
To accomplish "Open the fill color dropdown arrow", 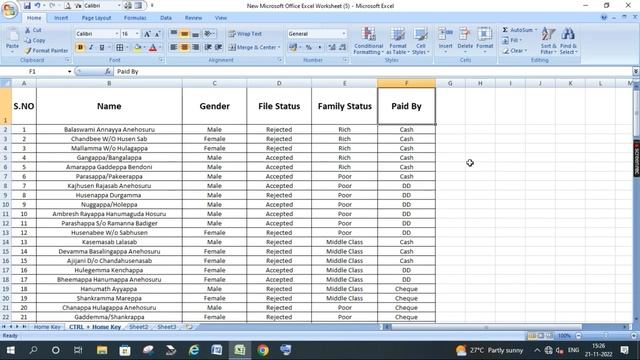I will click(144, 48).
